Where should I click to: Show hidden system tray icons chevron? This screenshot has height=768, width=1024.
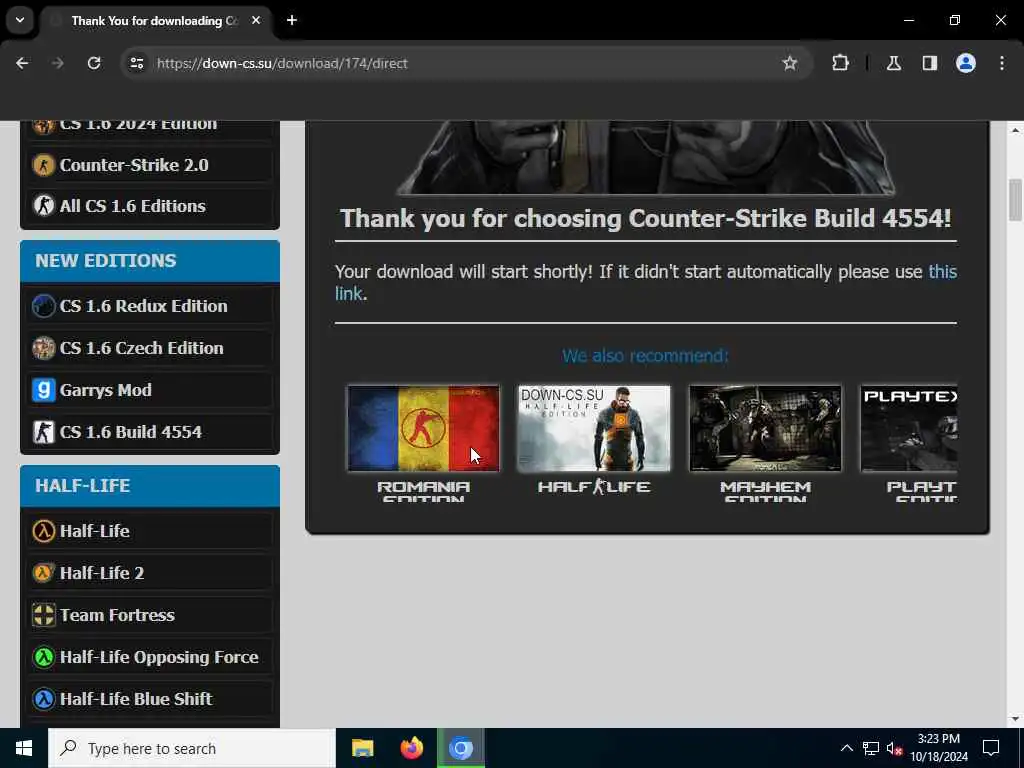[x=846, y=748]
